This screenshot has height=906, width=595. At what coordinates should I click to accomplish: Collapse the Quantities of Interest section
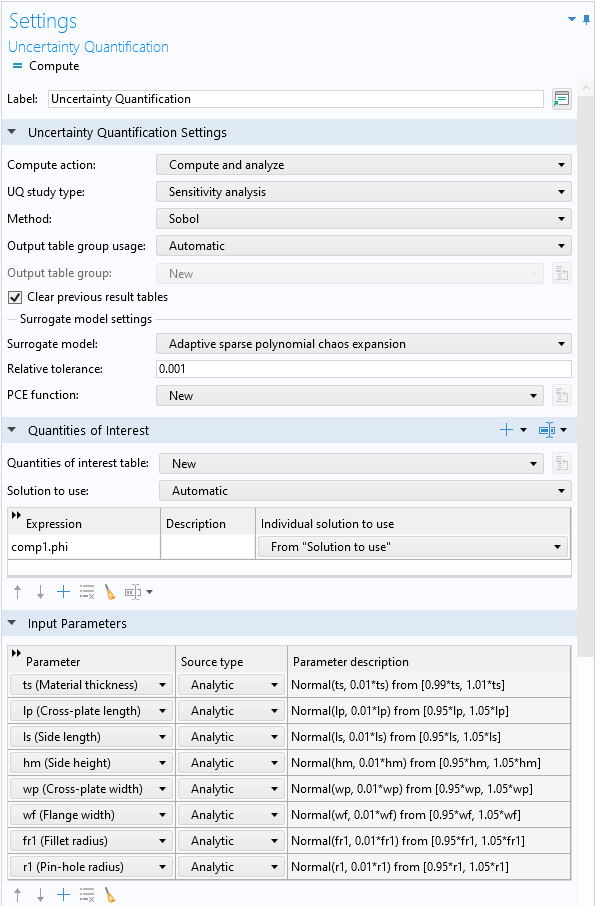tap(12, 430)
